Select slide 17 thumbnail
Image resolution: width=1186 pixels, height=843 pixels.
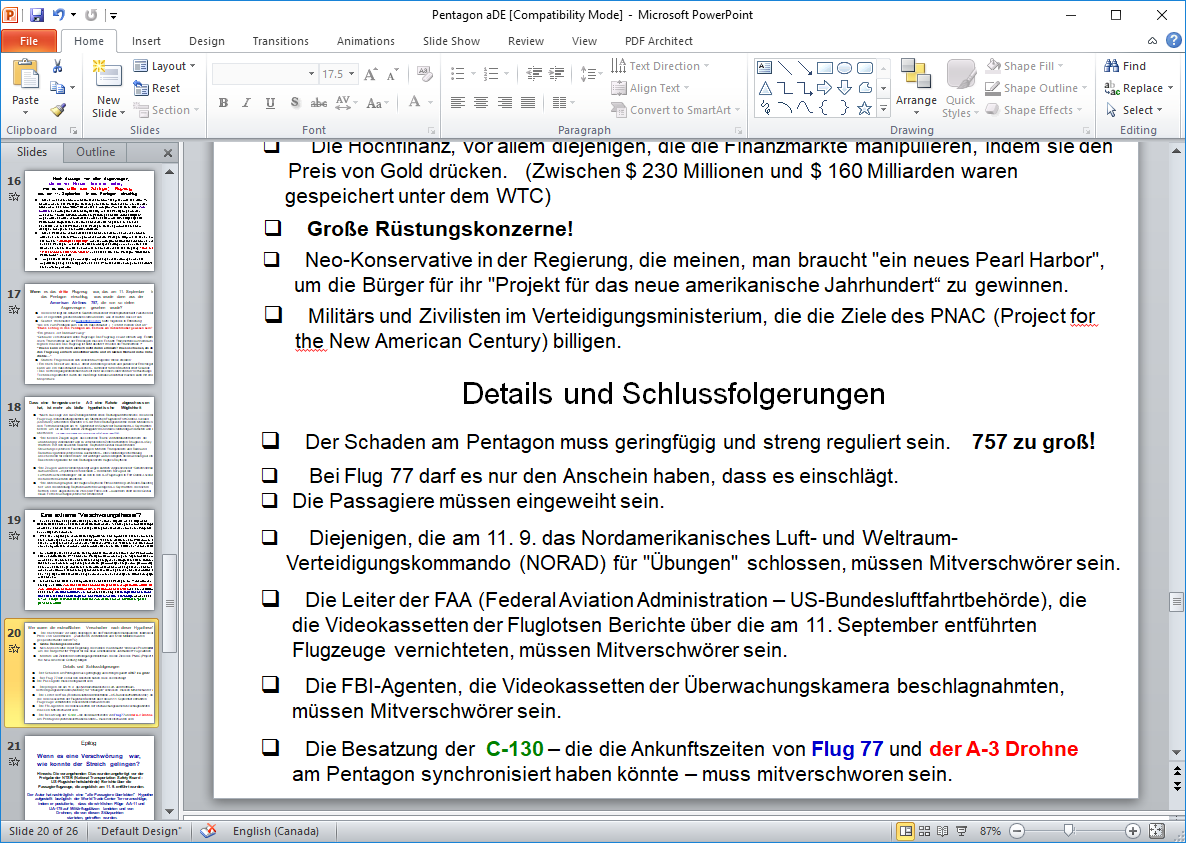coord(89,334)
